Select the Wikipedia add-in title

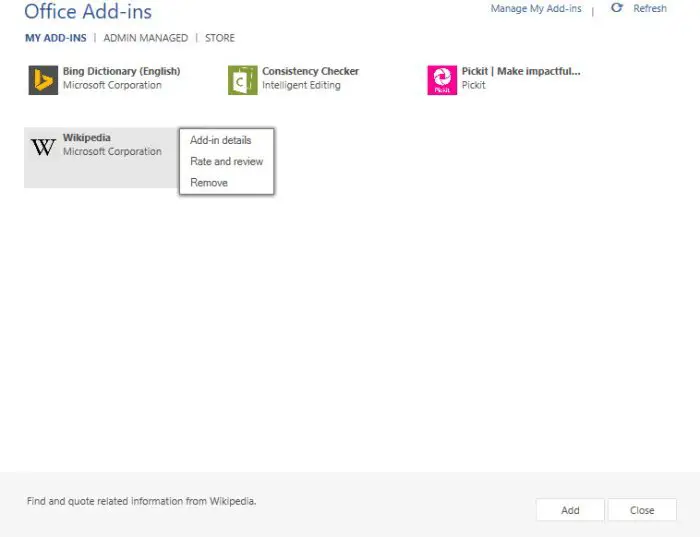pyautogui.click(x=87, y=137)
